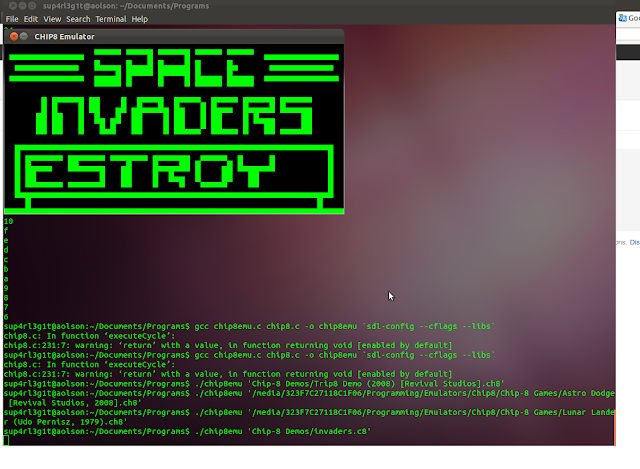Click the Trip8 Demo run command line
The width and height of the screenshot is (640, 469).
(254, 384)
